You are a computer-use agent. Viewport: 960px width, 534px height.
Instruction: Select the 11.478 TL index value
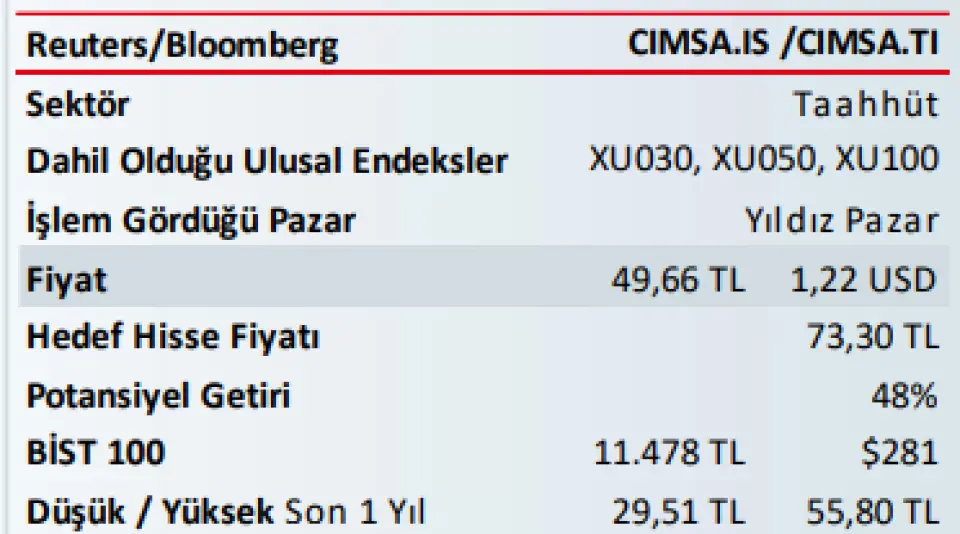[x=669, y=453]
